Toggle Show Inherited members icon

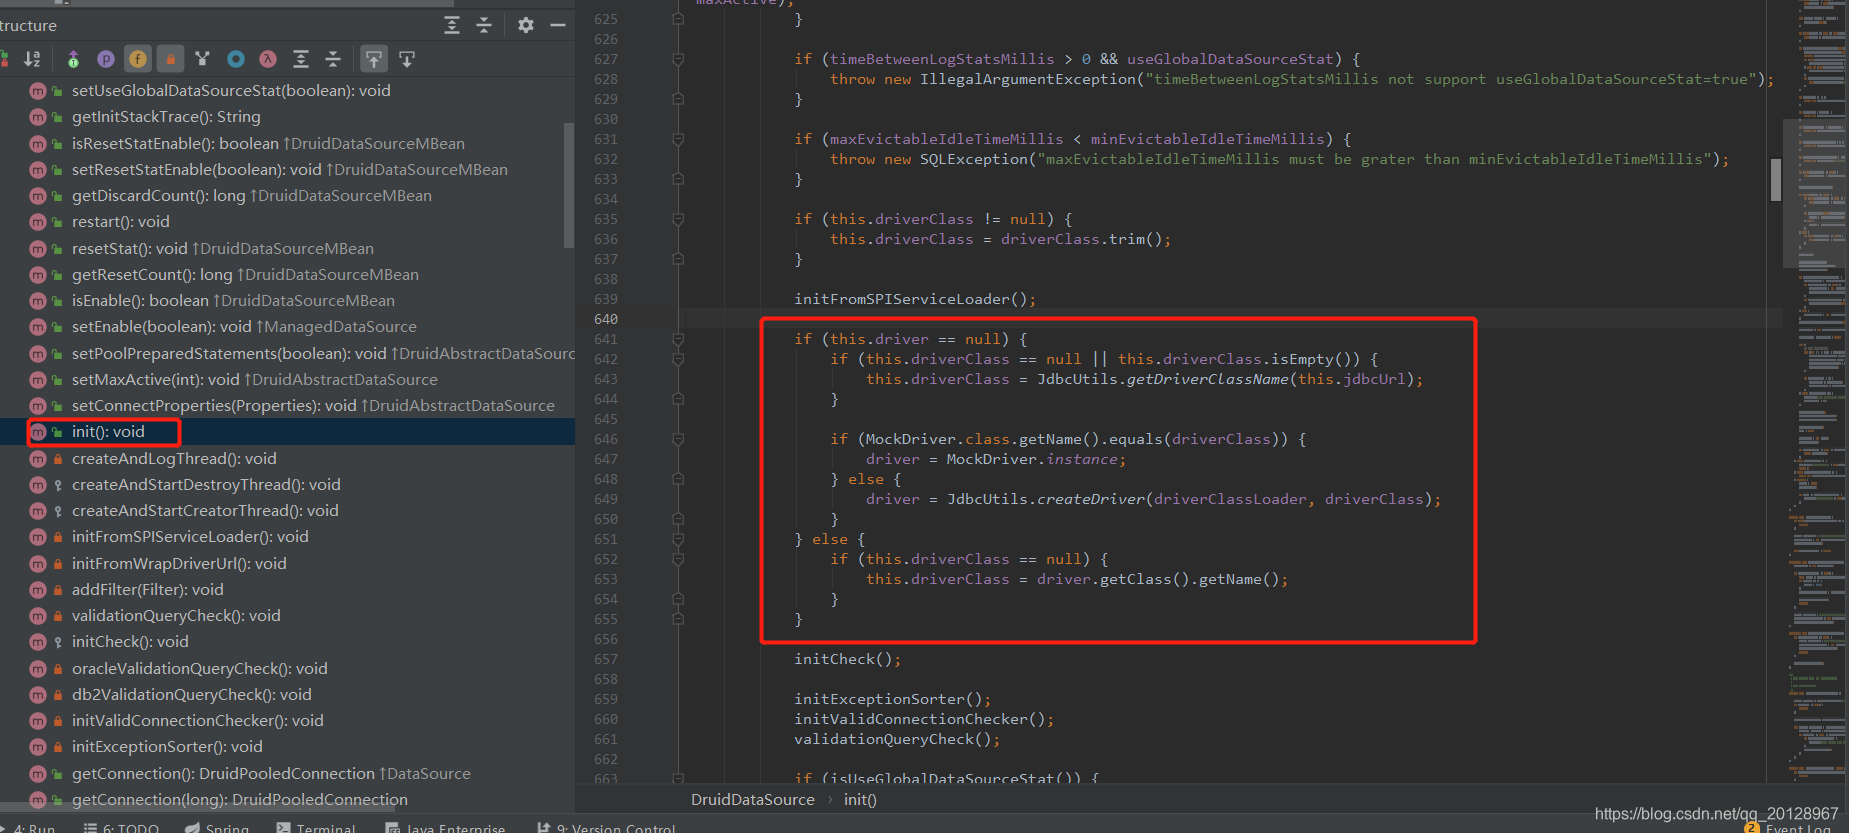click(73, 59)
